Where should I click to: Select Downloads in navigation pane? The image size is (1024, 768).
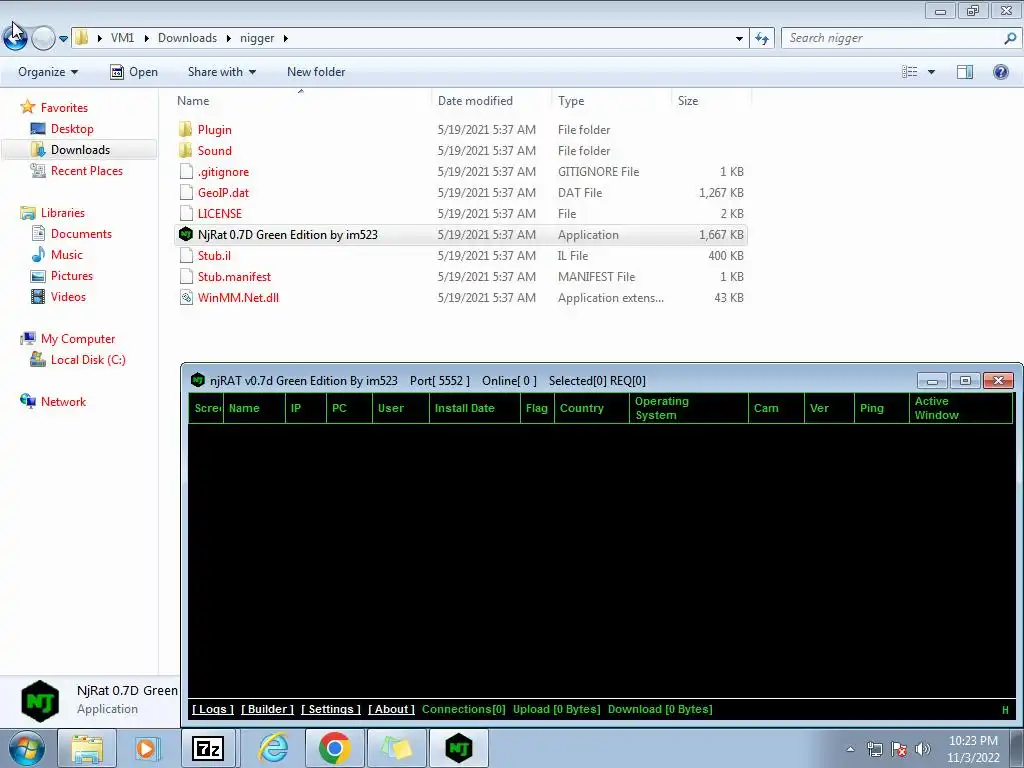[x=80, y=150]
